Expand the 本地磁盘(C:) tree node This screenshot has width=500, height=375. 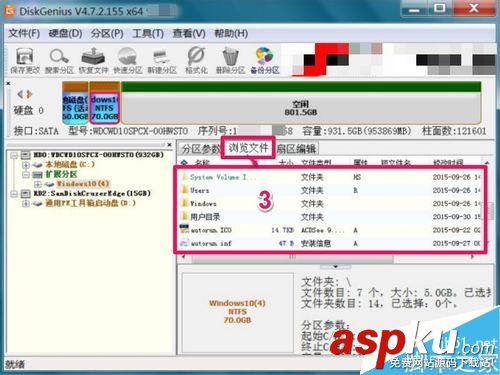26,165
